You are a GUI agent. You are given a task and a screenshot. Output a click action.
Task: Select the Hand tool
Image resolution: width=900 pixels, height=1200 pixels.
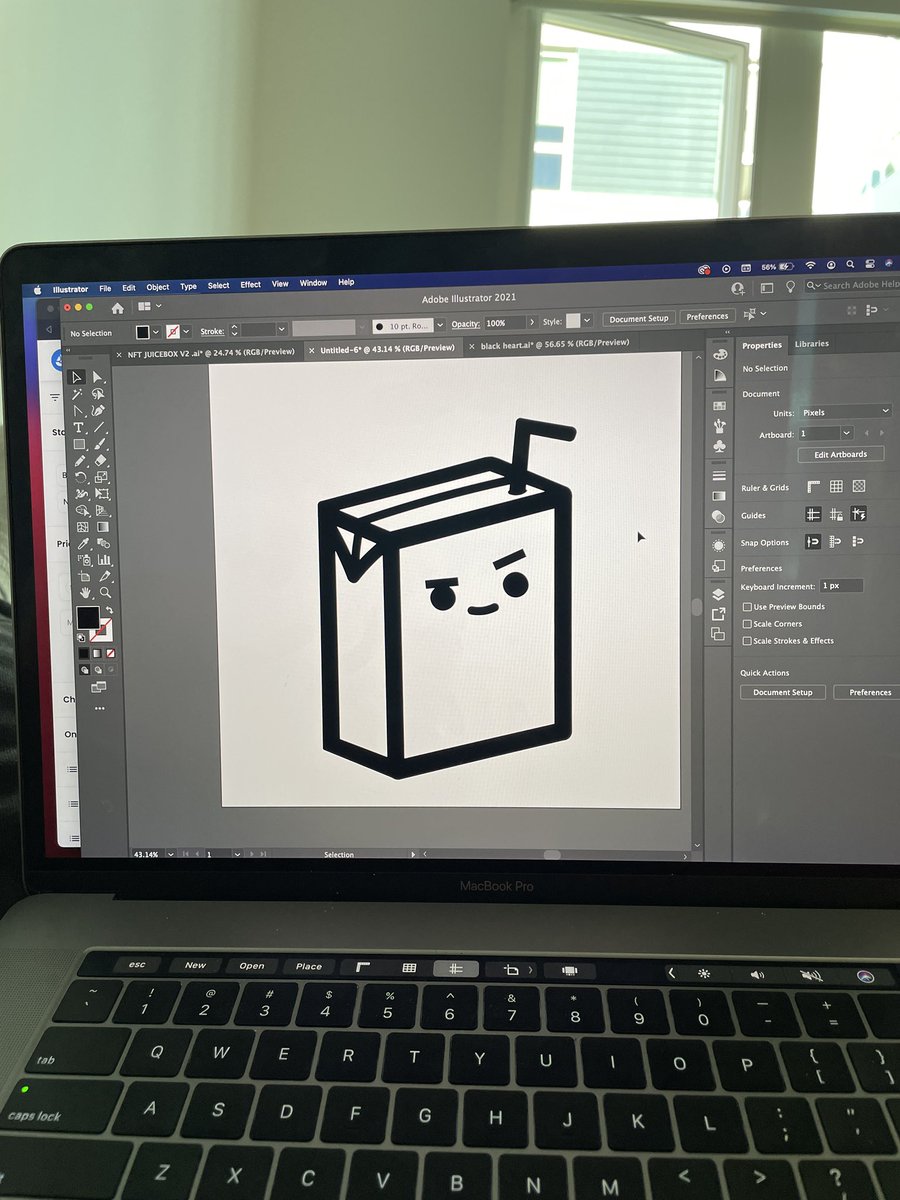(85, 593)
